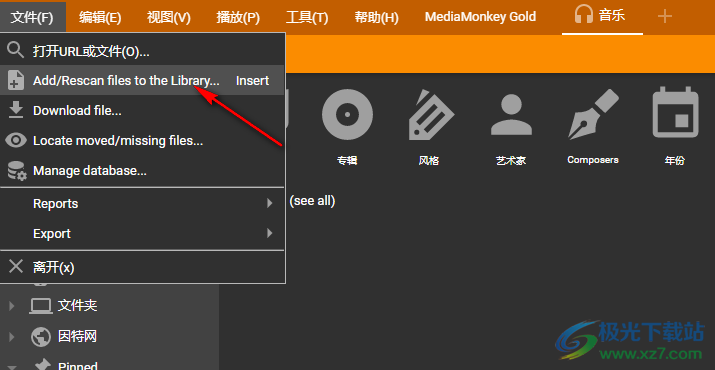Click the X icon beside 离开
Viewport: 715px width, 370px height.
16,266
